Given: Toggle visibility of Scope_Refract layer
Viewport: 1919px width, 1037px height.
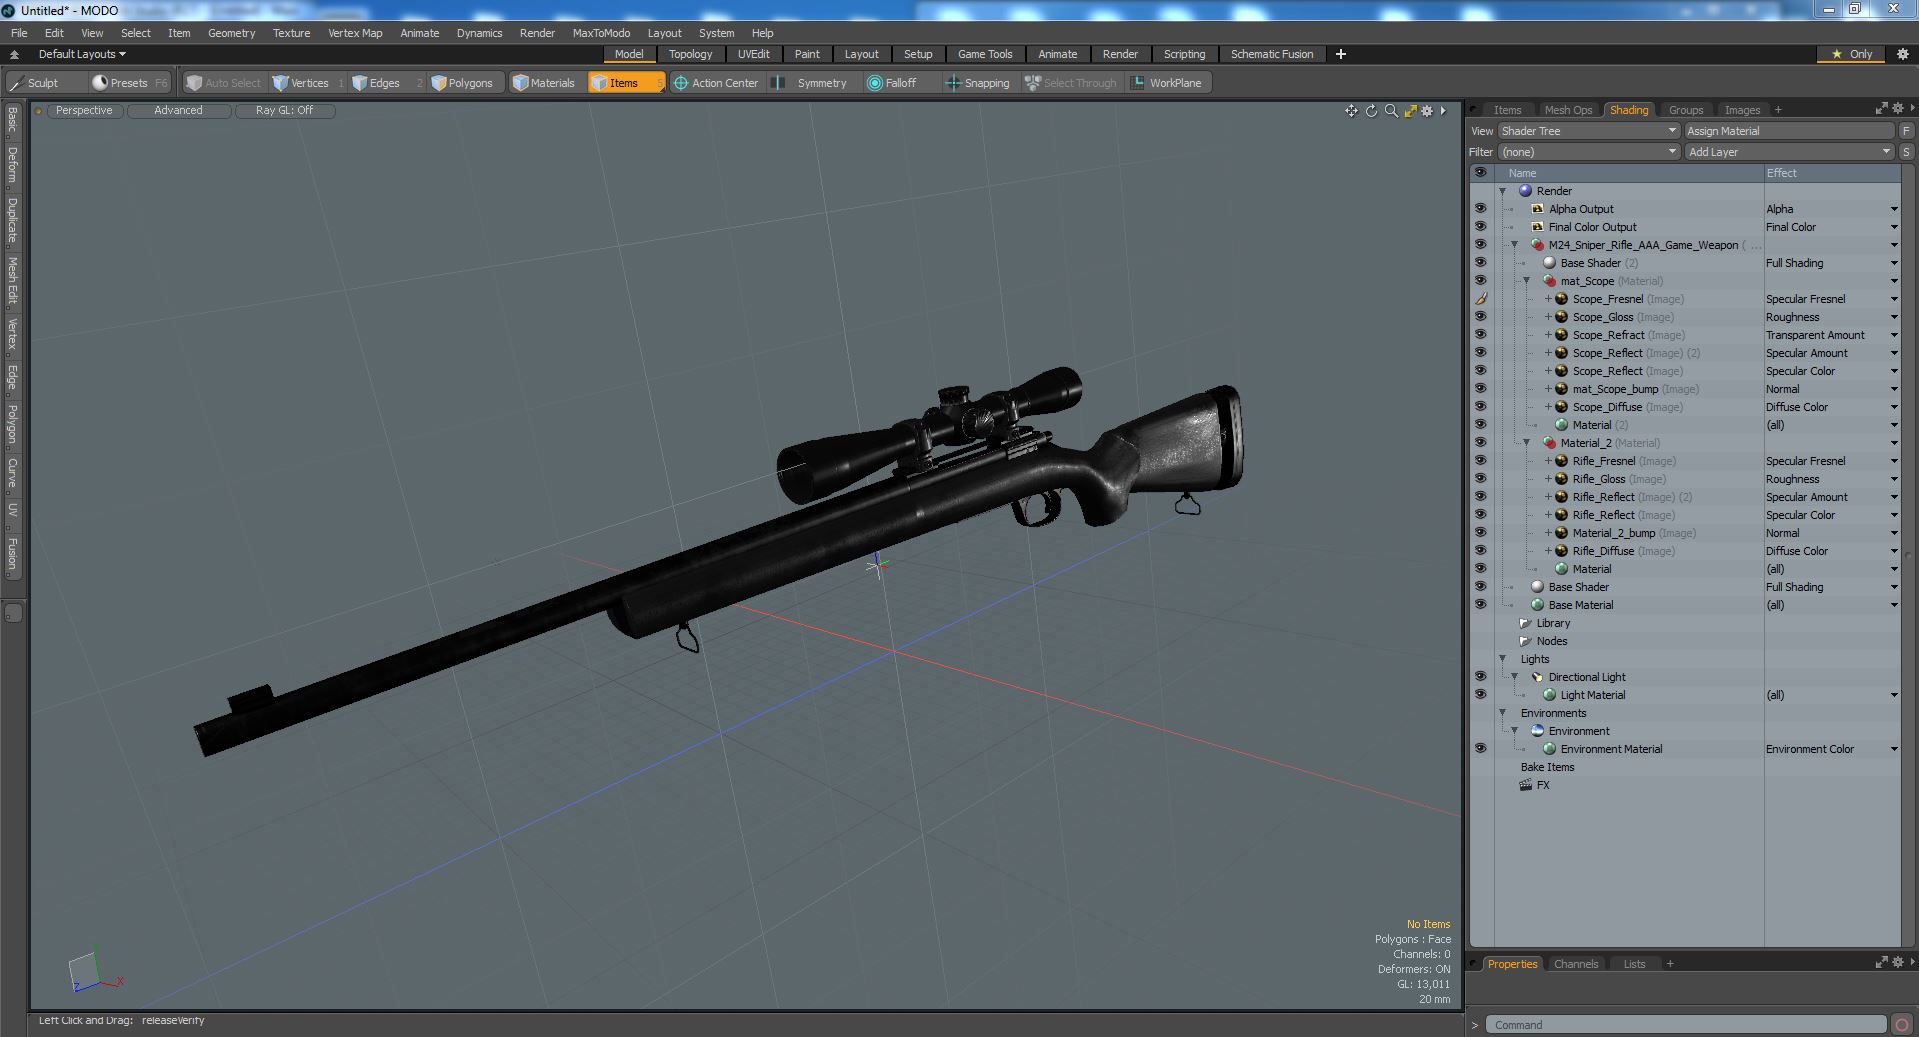Looking at the screenshot, I should 1480,335.
